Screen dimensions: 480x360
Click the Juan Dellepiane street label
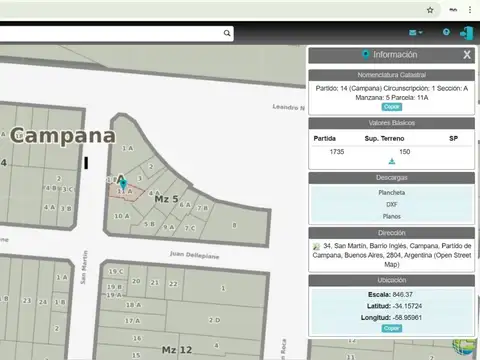pyautogui.click(x=195, y=255)
